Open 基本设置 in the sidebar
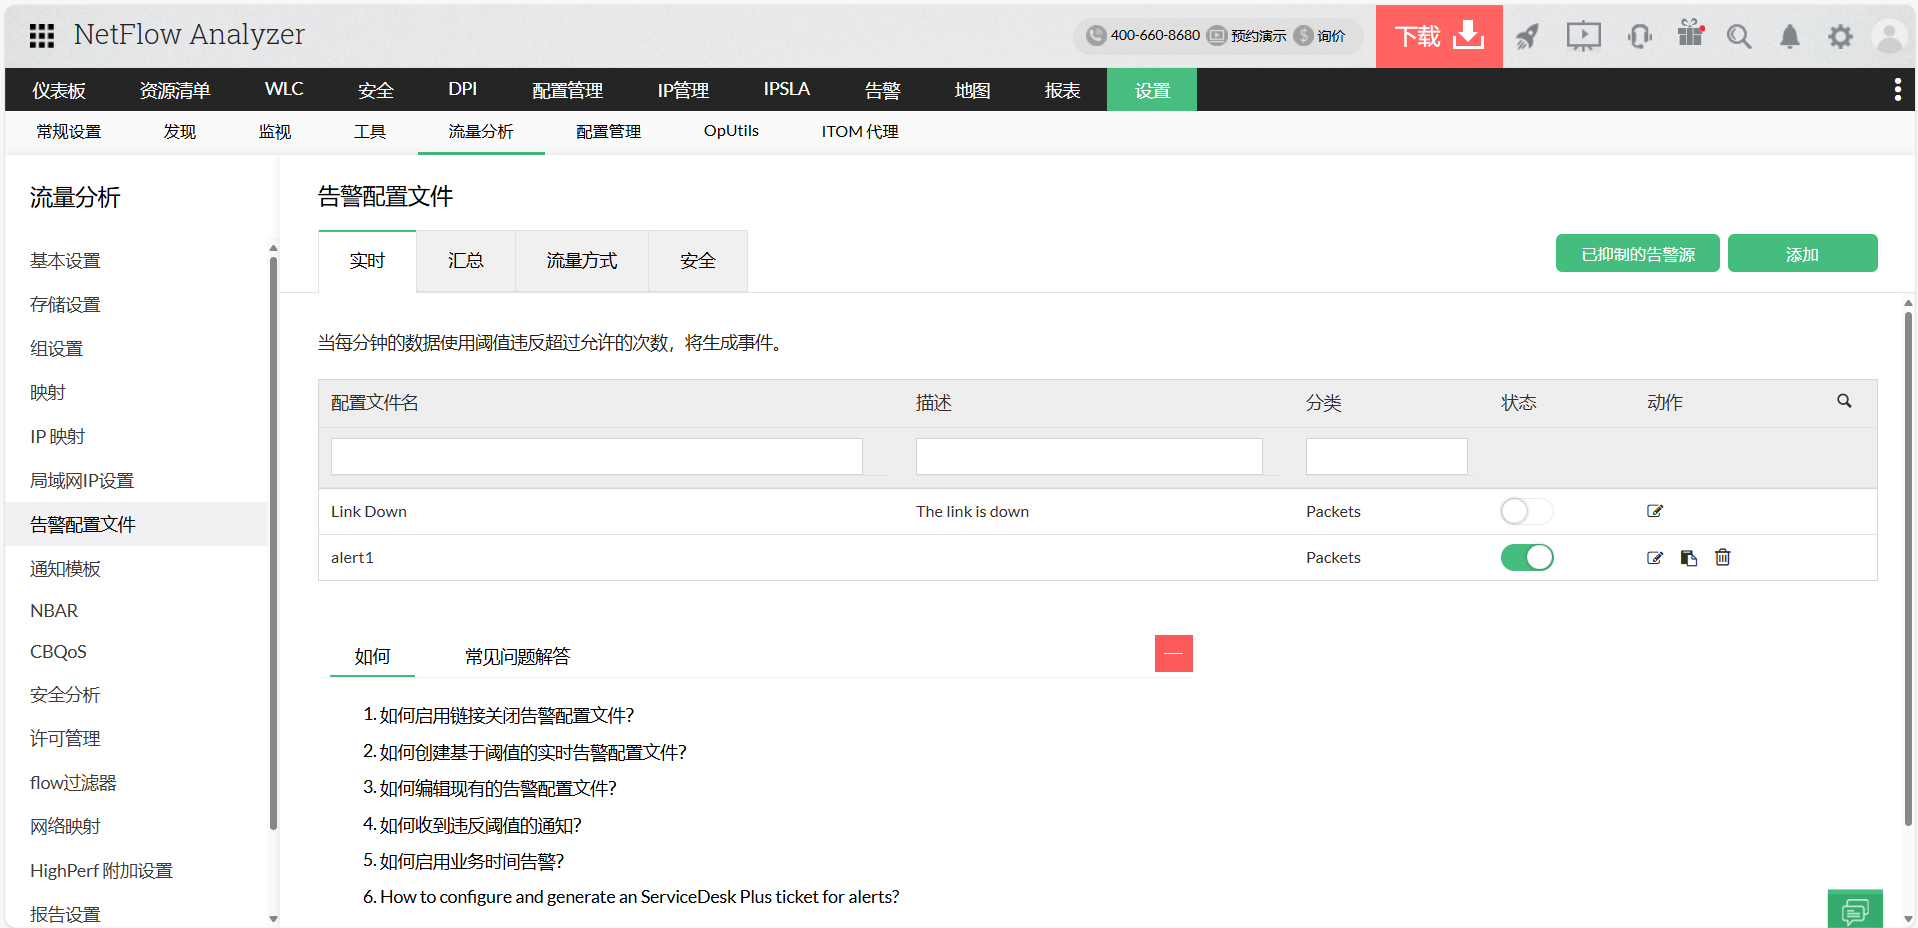 [65, 261]
